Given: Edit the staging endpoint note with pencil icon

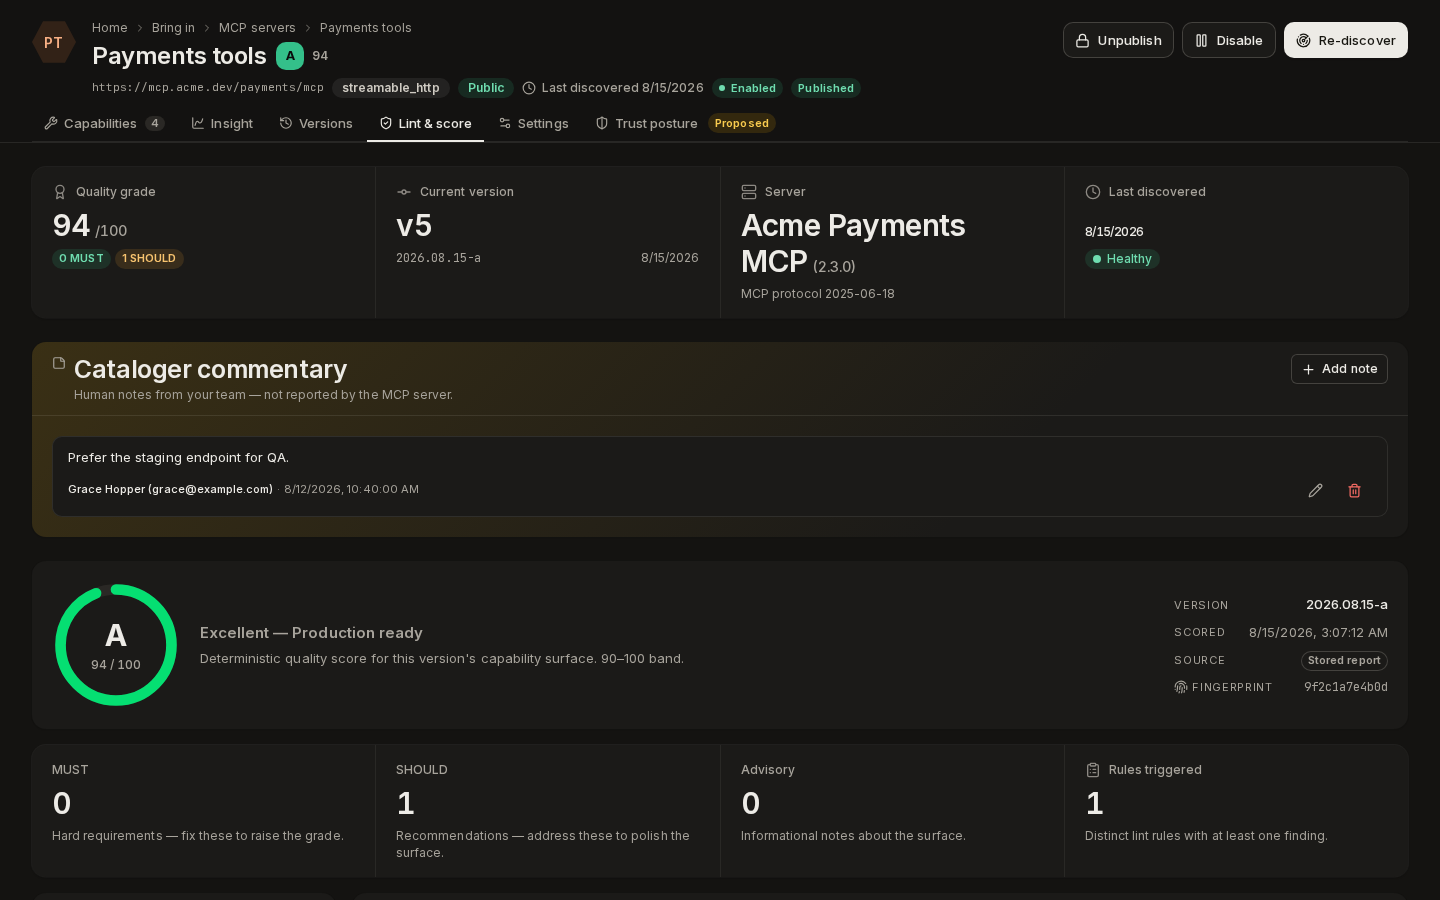Looking at the screenshot, I should pos(1316,490).
